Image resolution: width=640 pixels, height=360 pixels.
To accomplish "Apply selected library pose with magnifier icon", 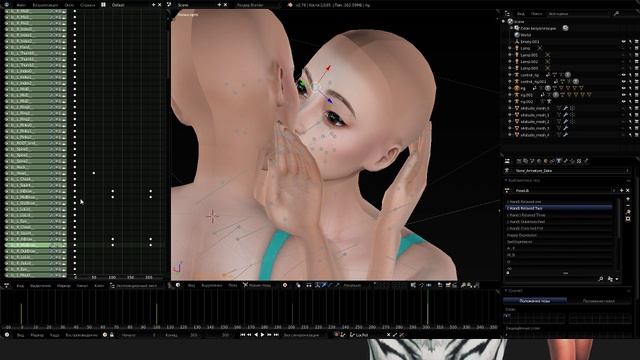I will pos(628,212).
